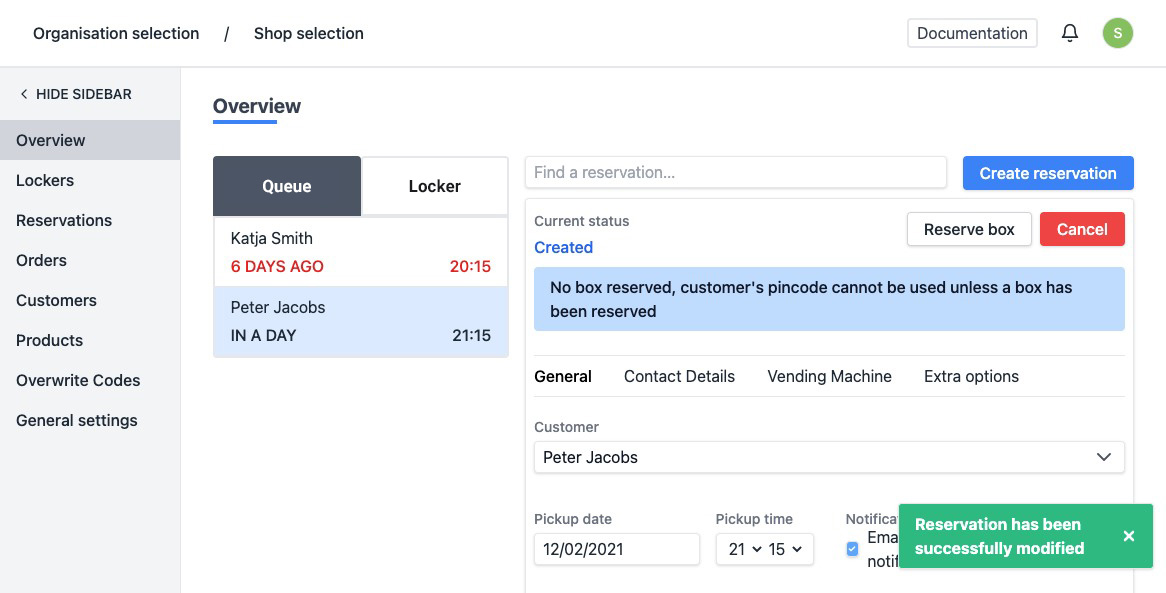
Task: Dismiss the success notification toast
Action: pos(1129,536)
